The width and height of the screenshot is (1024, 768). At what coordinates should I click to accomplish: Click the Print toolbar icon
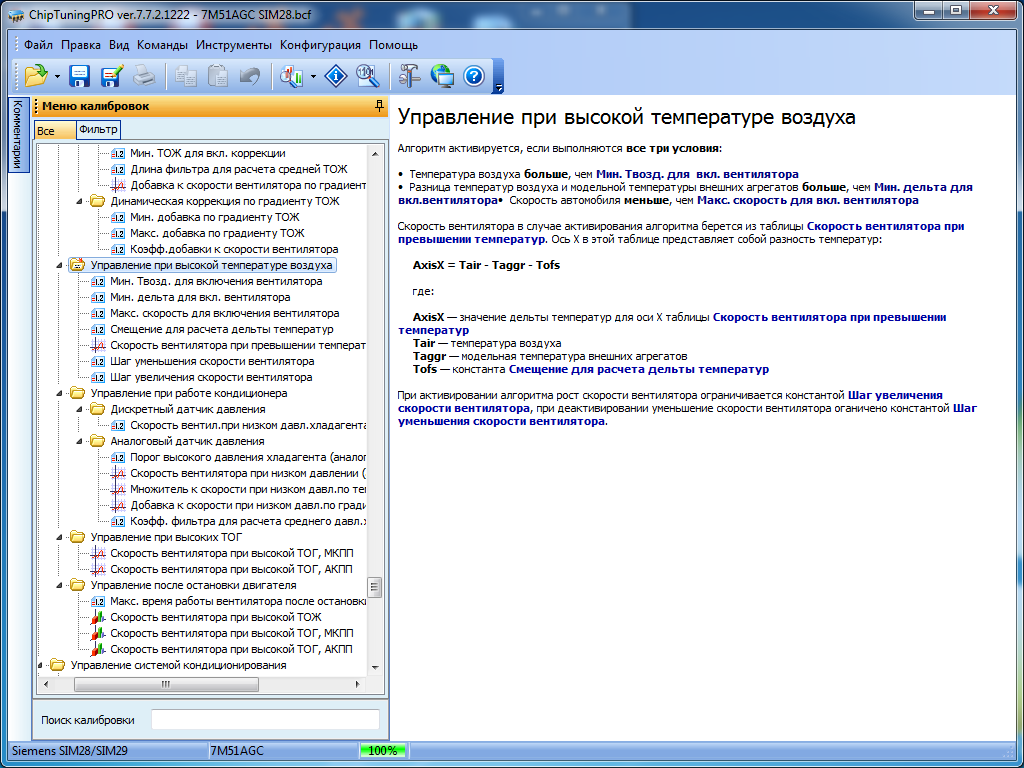[x=144, y=76]
